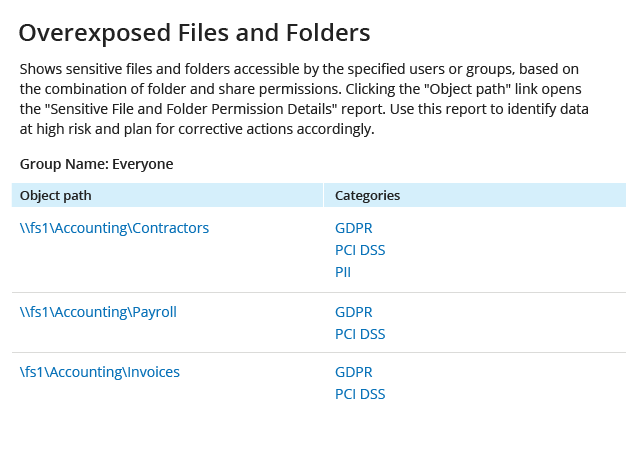Select GDPR category for Payroll folder

pyautogui.click(x=353, y=312)
